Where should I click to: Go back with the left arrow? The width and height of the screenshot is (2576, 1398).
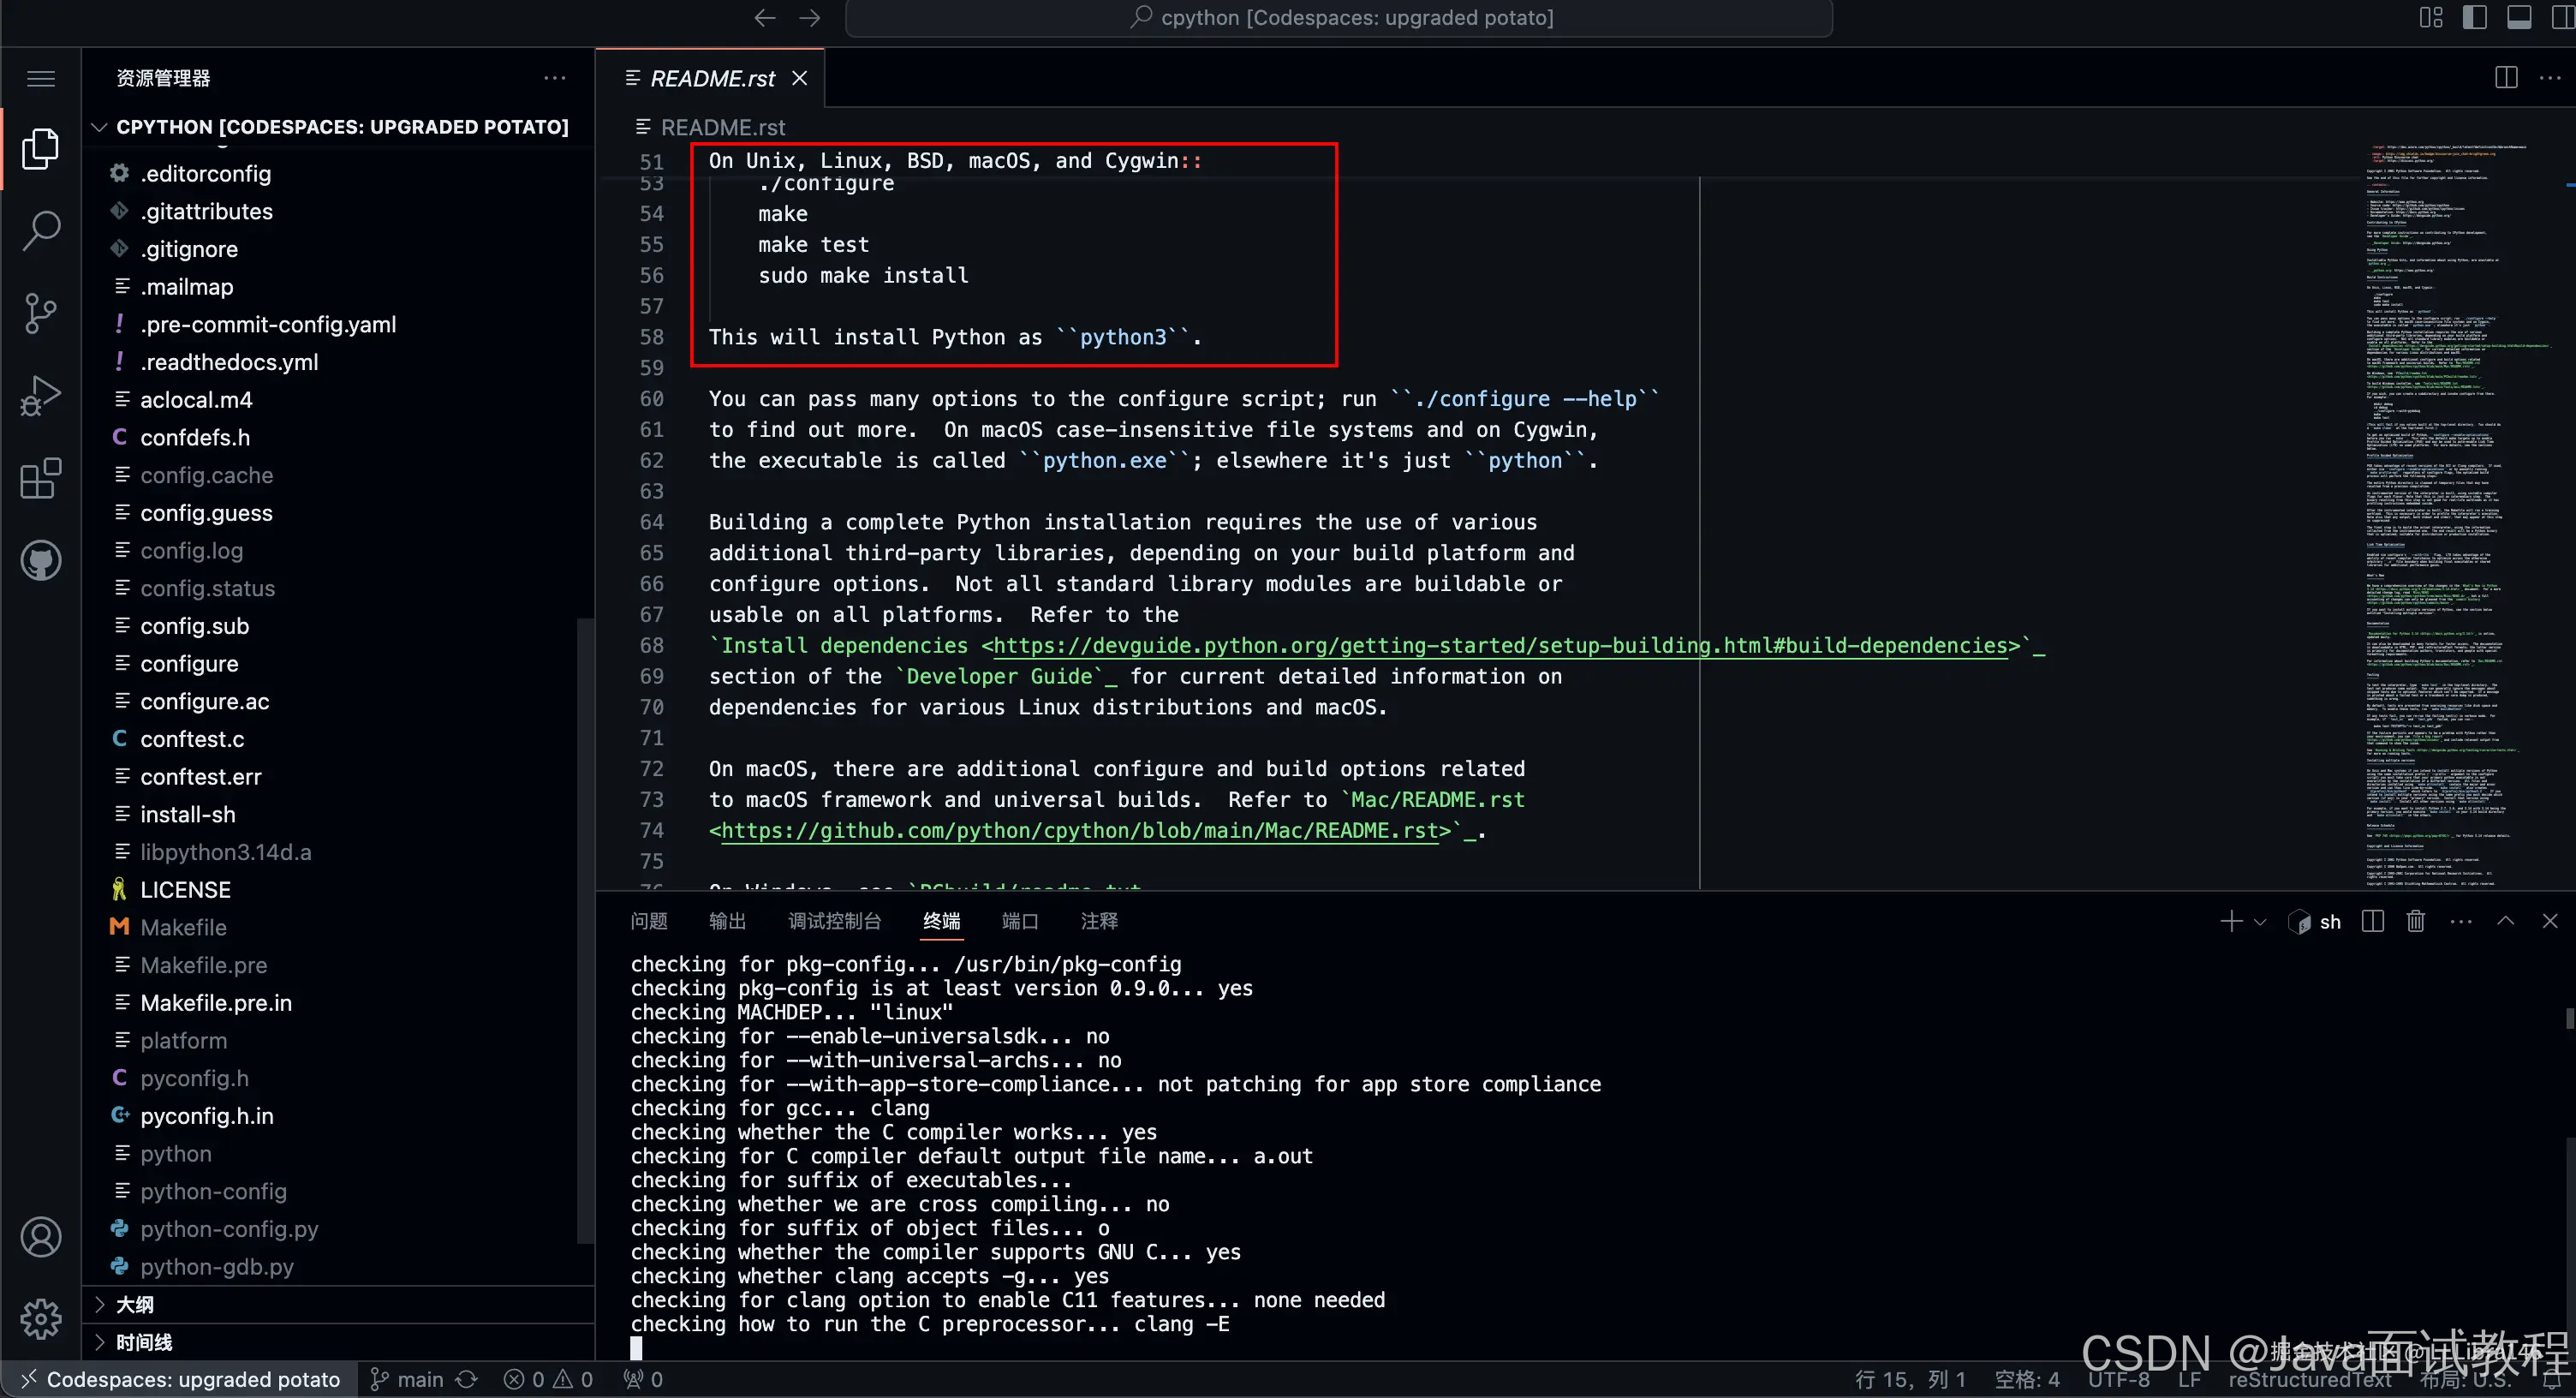pos(765,18)
